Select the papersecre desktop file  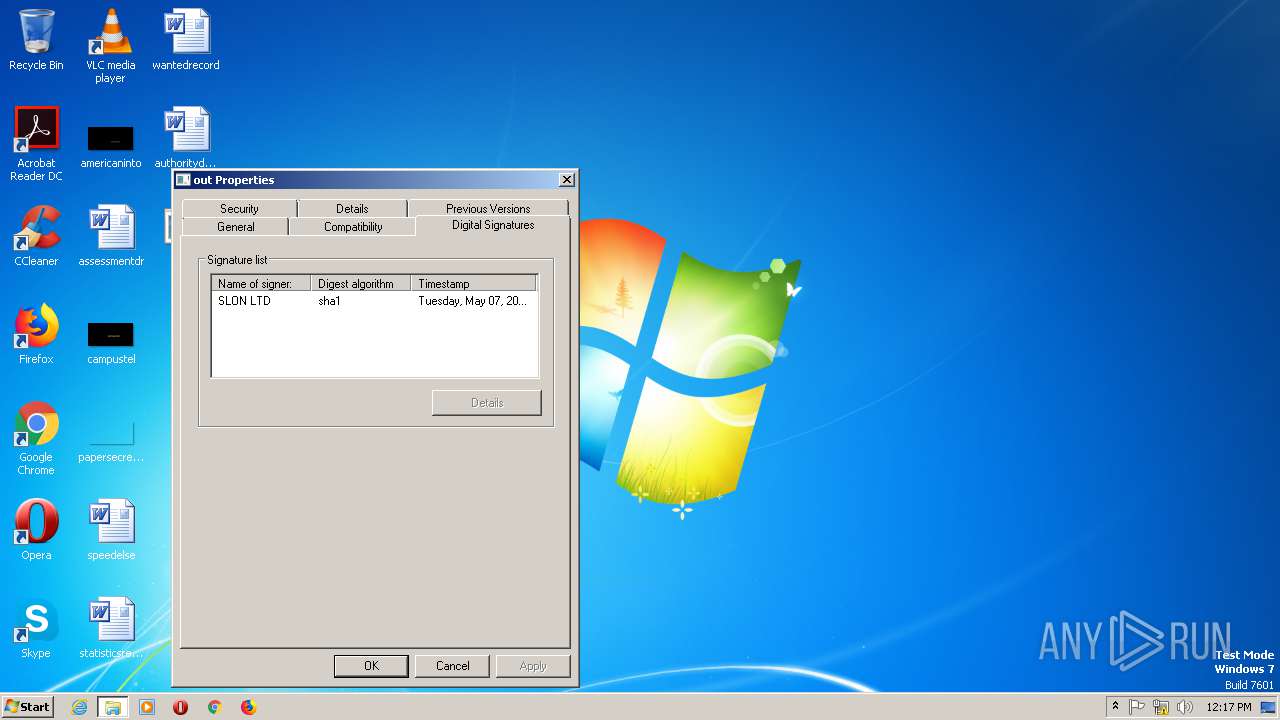[x=110, y=439]
